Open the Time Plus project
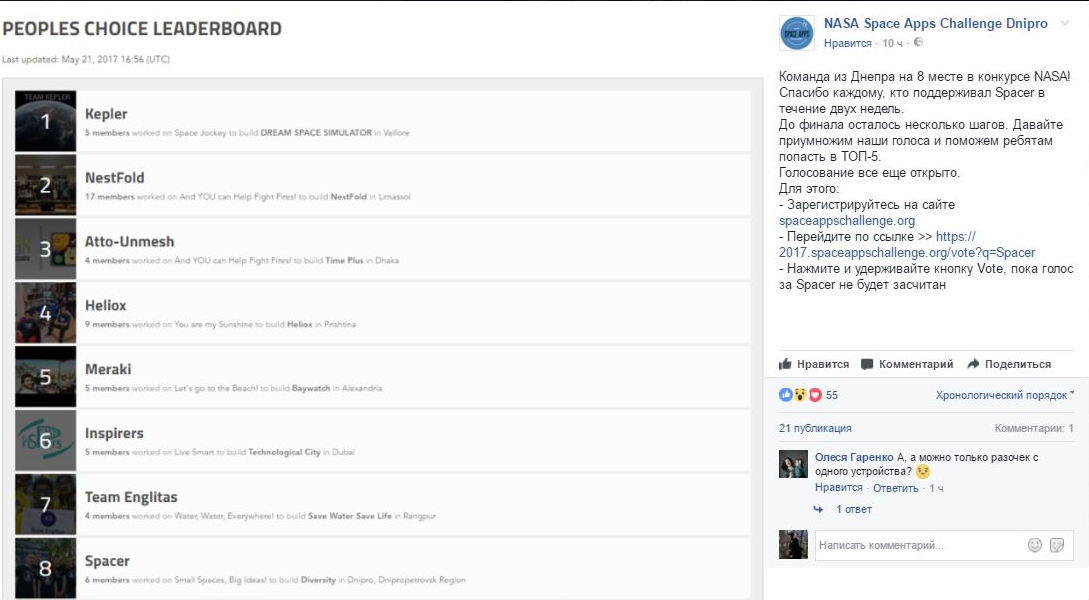 (x=344, y=260)
